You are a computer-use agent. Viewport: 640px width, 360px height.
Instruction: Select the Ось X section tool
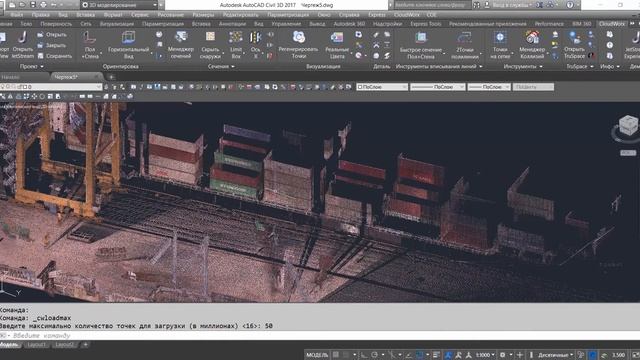256,44
